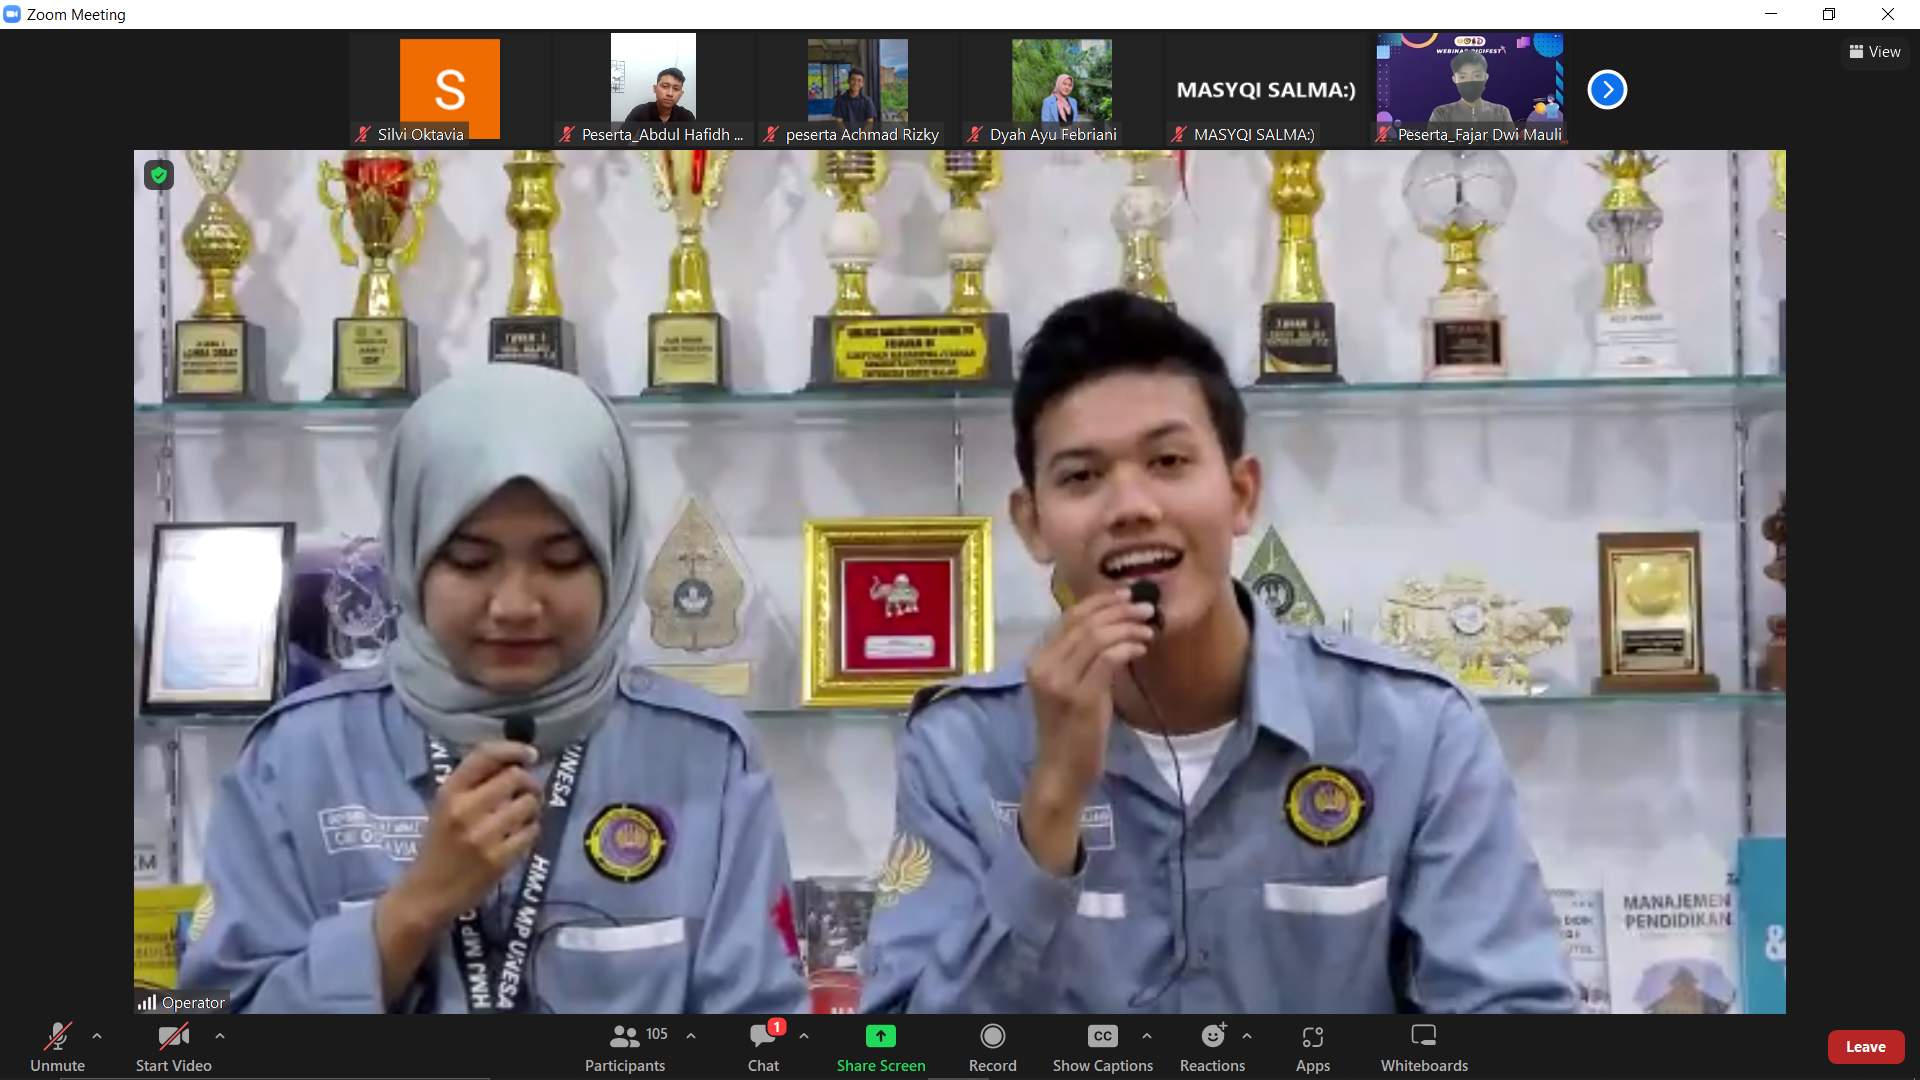The width and height of the screenshot is (1920, 1080).
Task: Expand audio options arrow beside Unmute
Action: (97, 1036)
